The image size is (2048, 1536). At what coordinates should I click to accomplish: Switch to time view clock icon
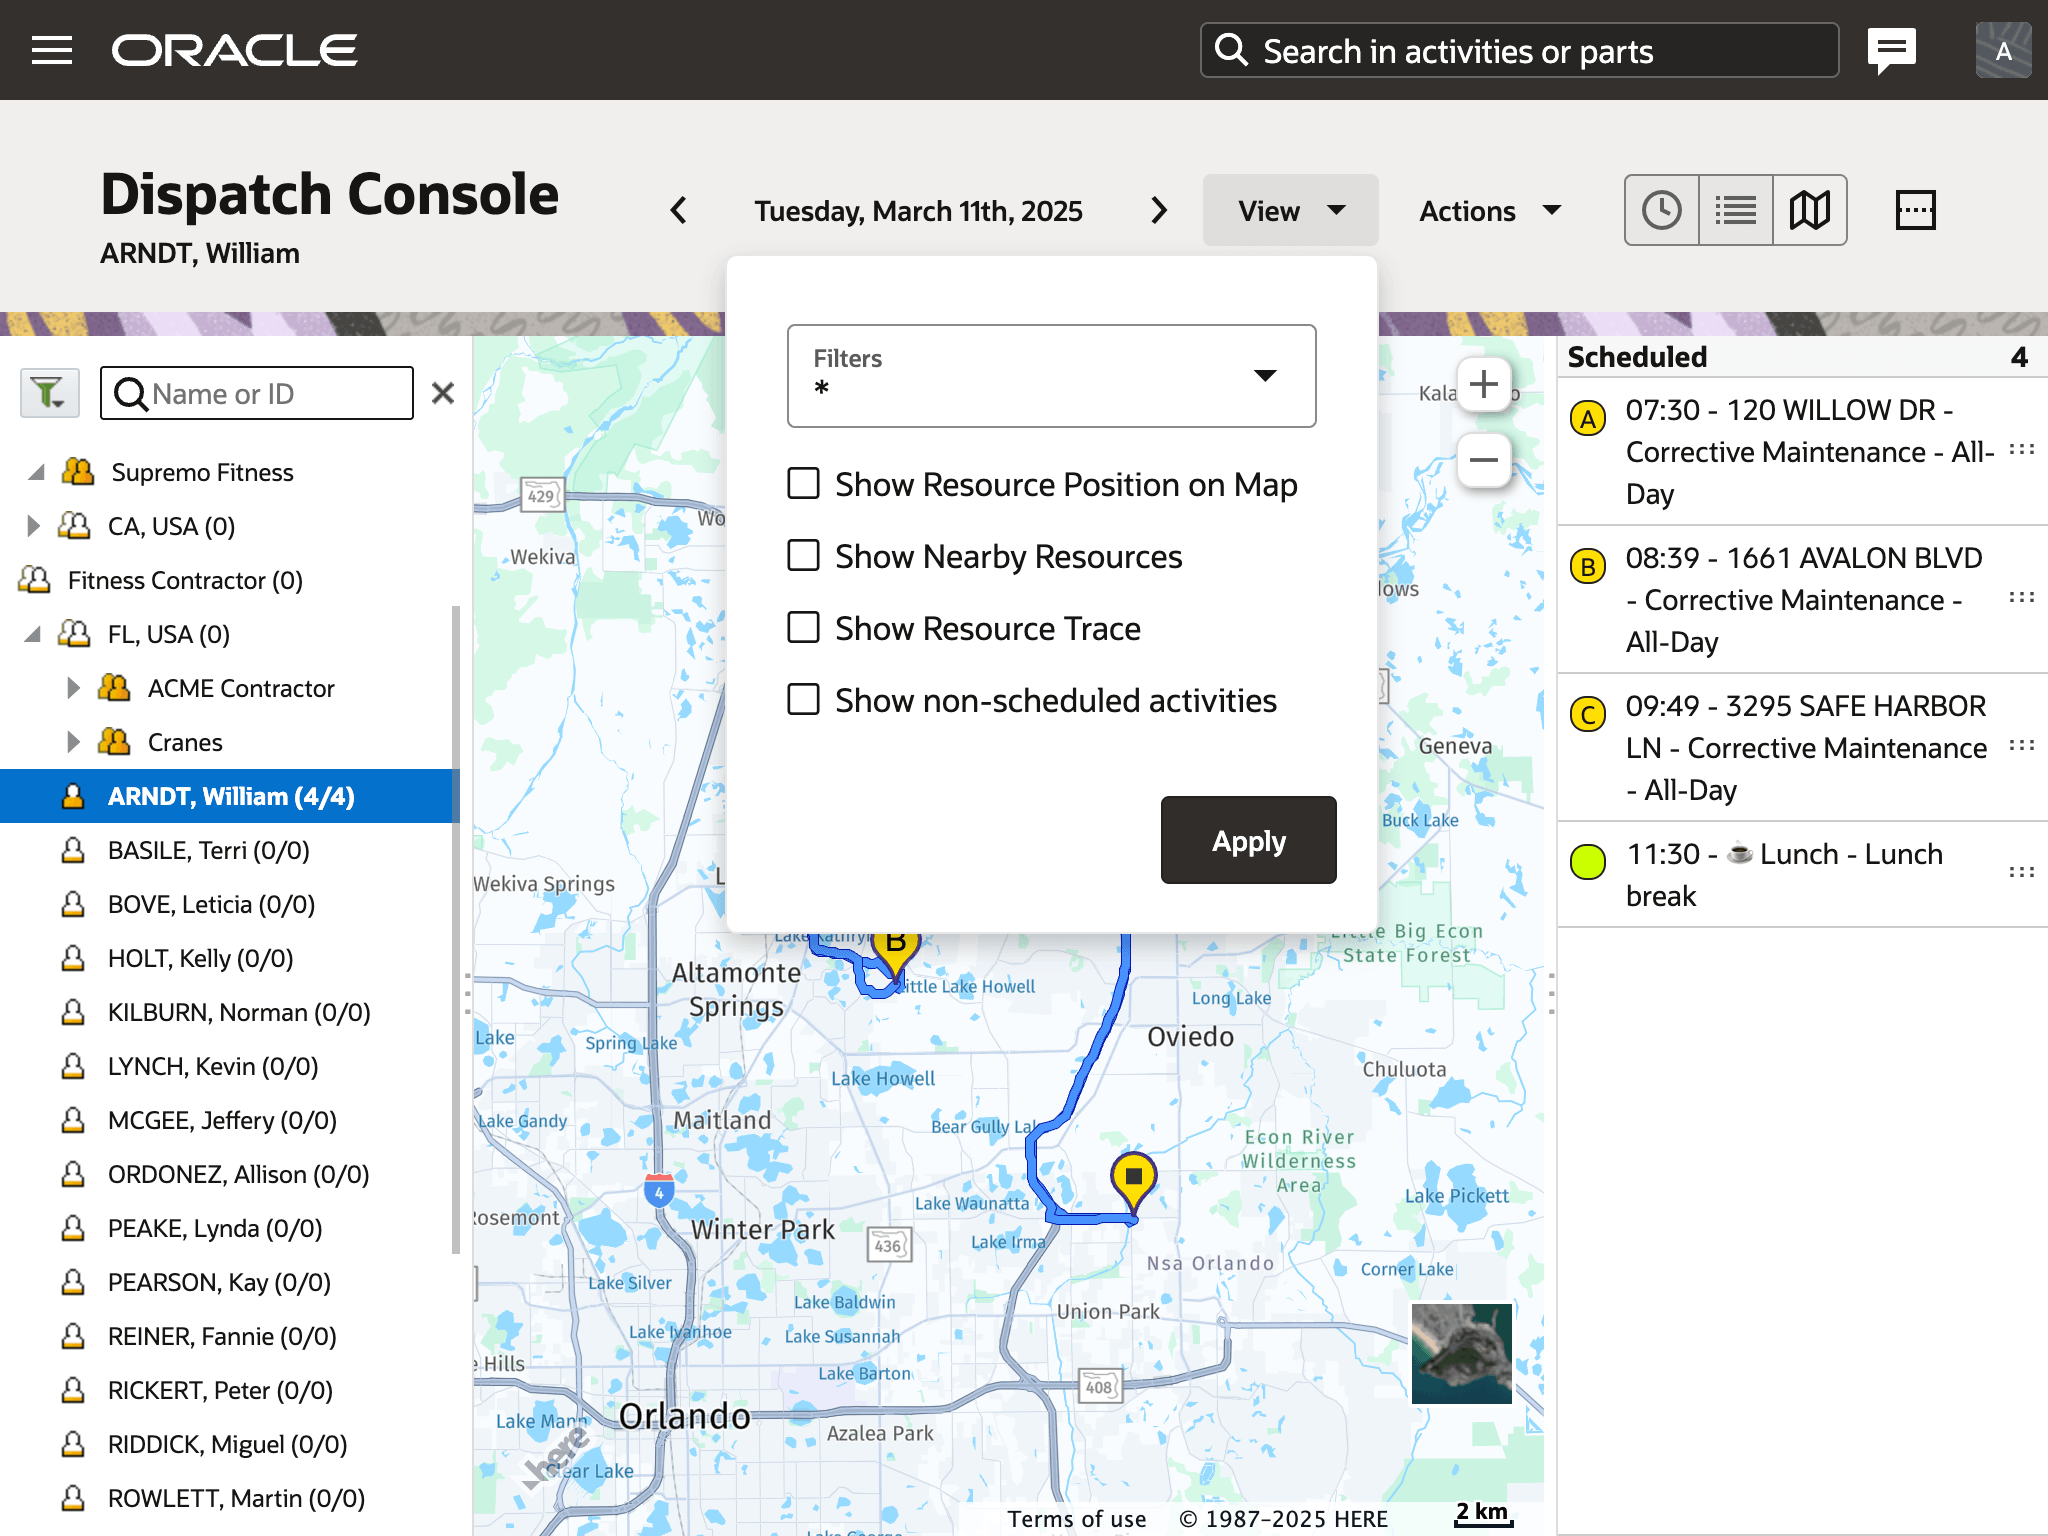pyautogui.click(x=1661, y=210)
